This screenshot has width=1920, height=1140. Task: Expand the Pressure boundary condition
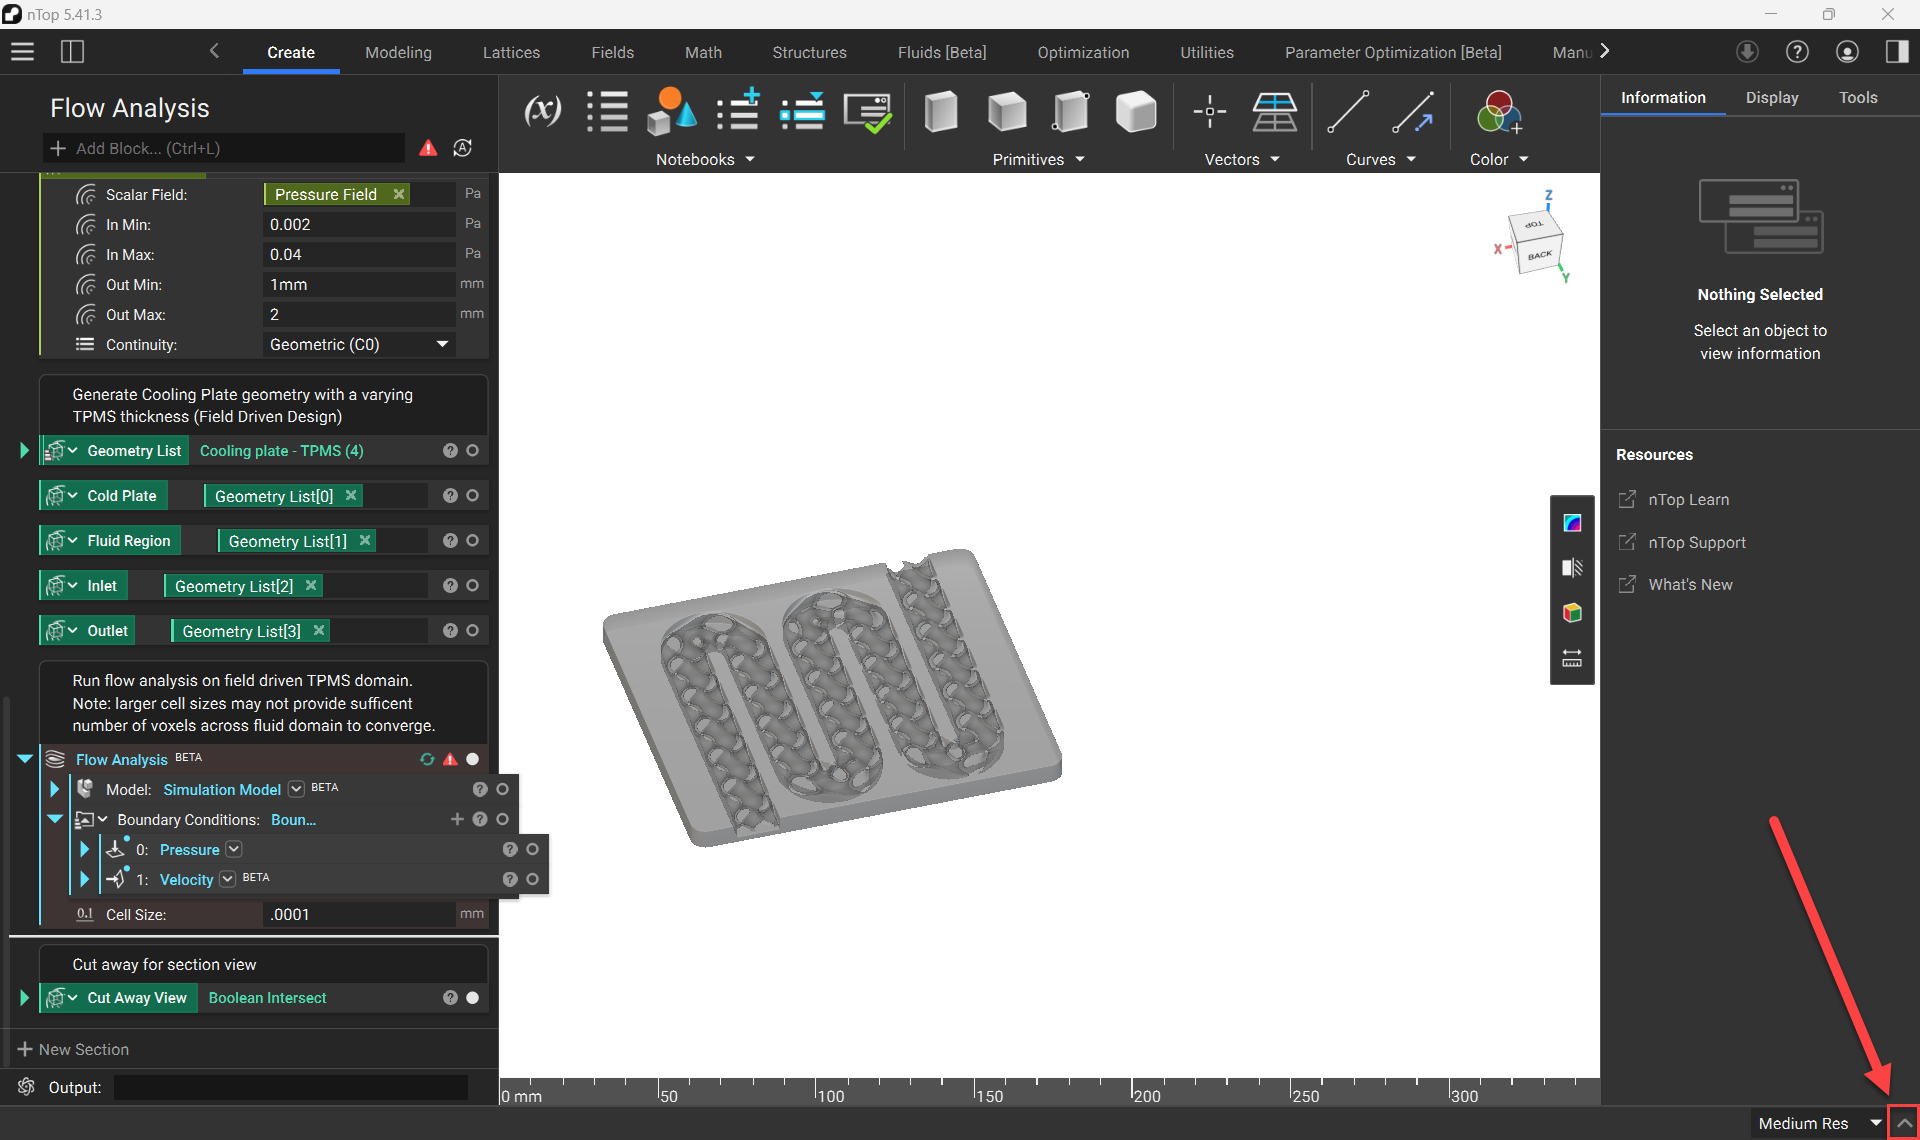(84, 850)
